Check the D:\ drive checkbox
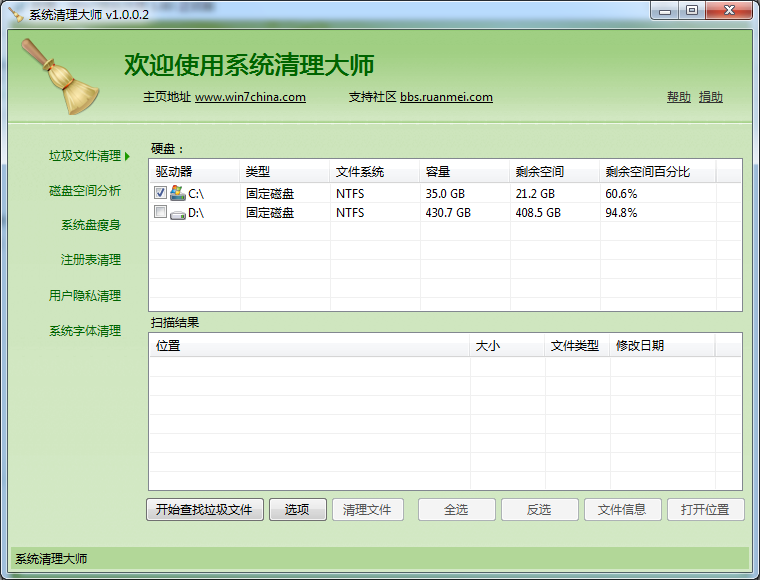 point(160,213)
